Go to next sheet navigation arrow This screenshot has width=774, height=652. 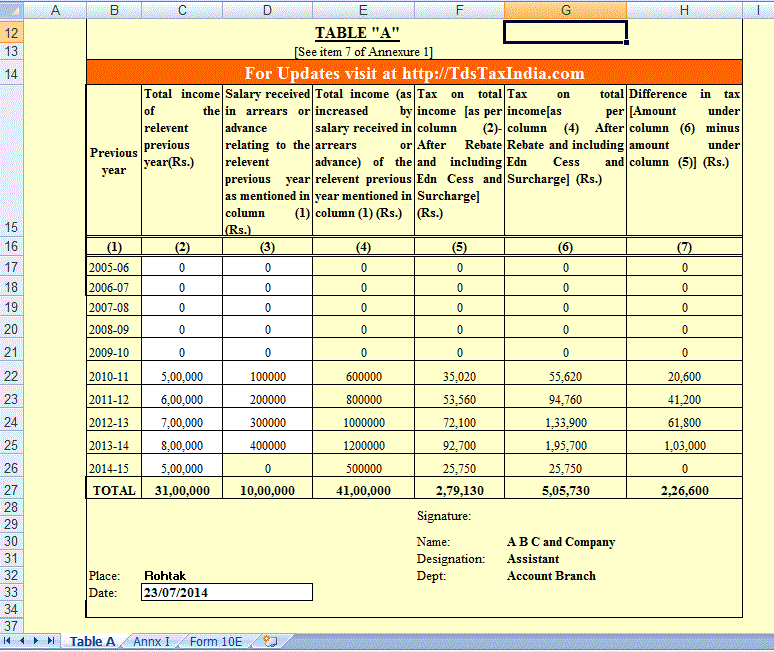click(36, 641)
